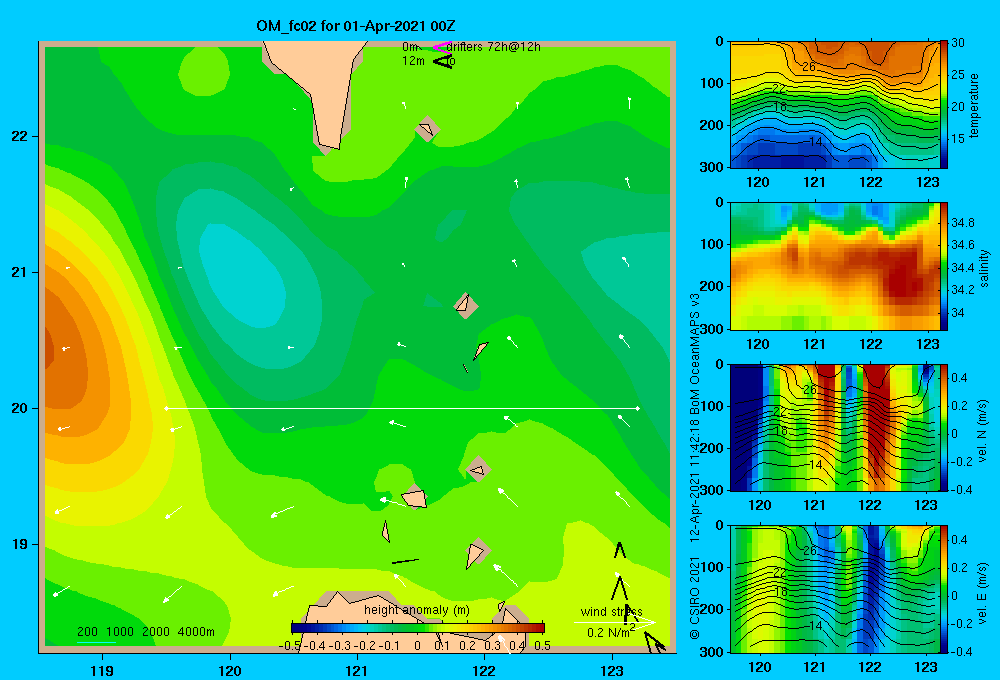
Task: Click the longitude label 121 on the map axis
Action: coord(357,670)
